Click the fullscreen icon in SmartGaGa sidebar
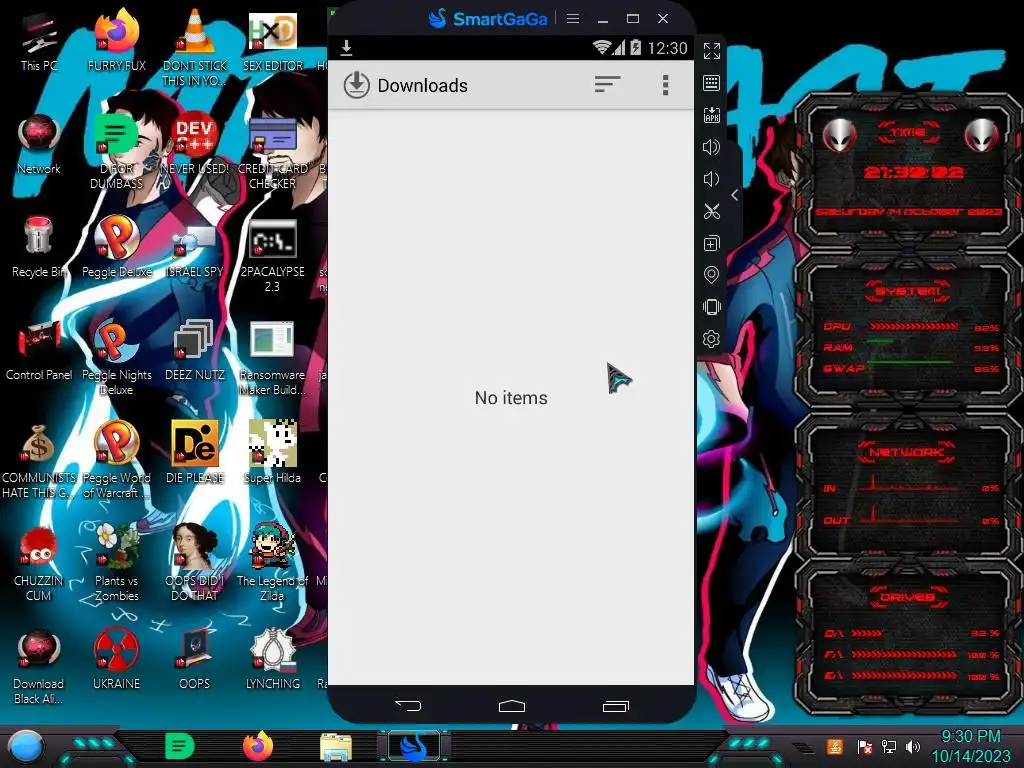The height and width of the screenshot is (768, 1024). click(711, 51)
